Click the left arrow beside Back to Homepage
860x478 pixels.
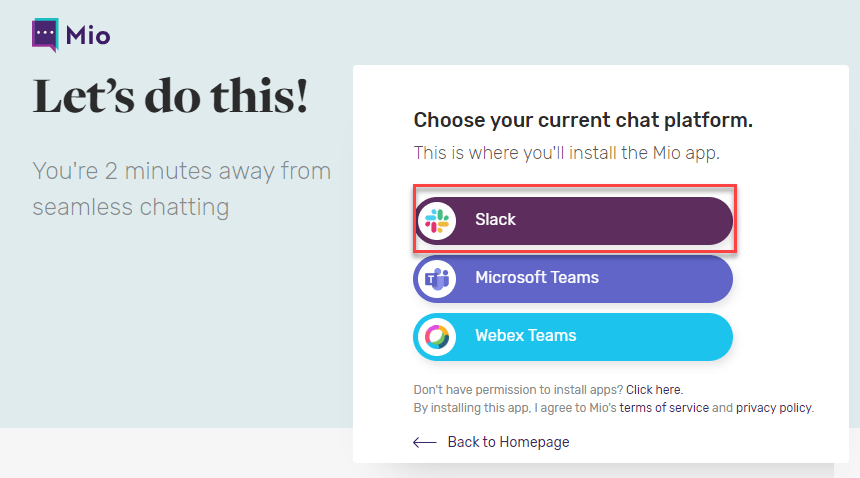tap(425, 442)
